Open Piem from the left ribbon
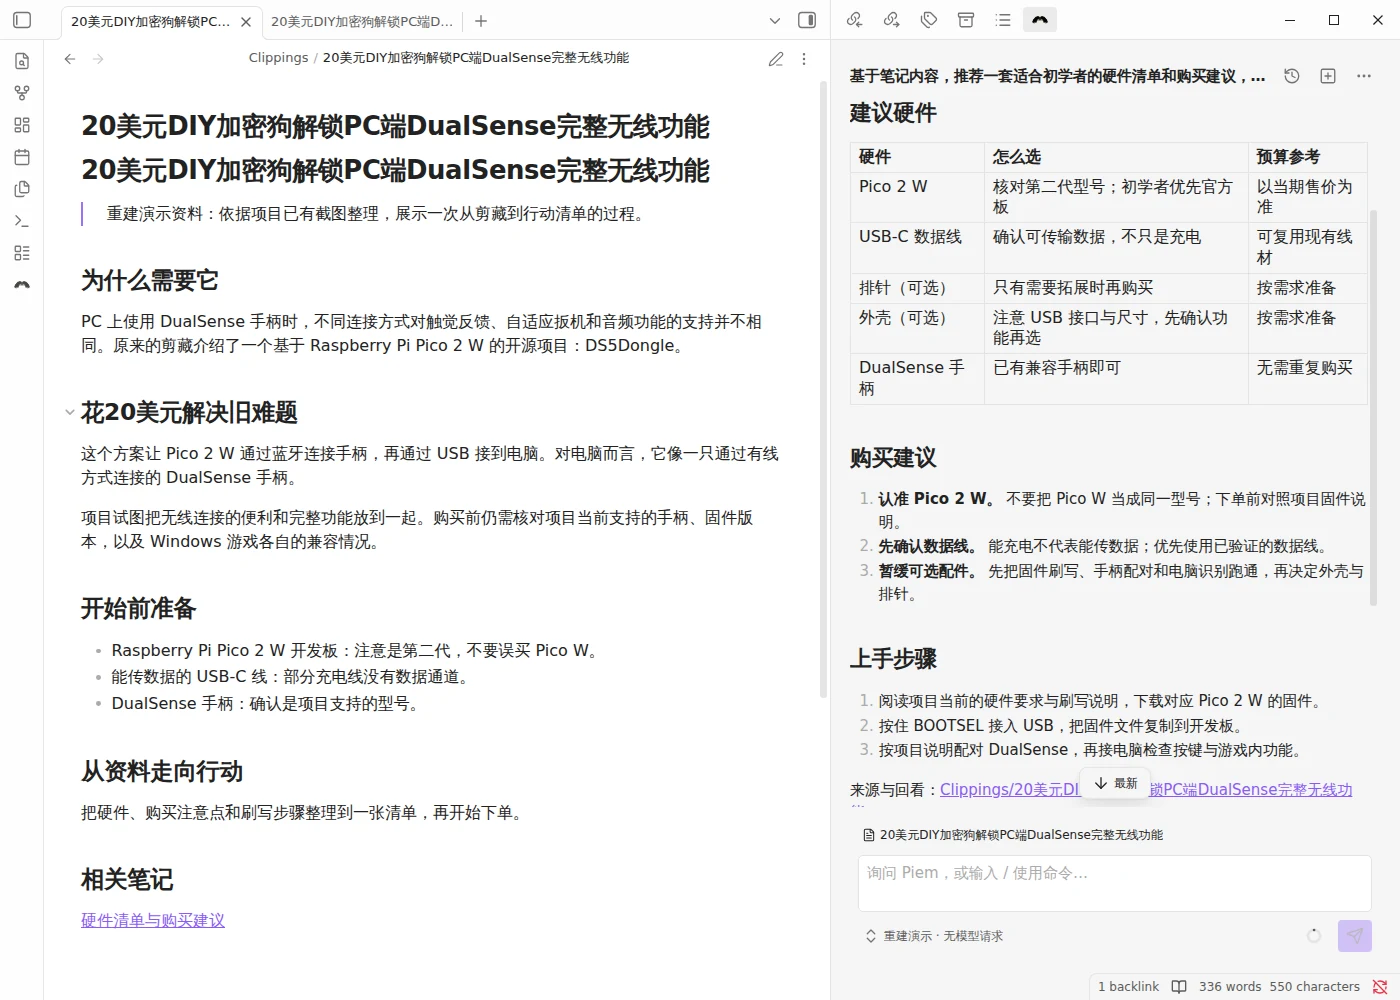 click(x=22, y=285)
